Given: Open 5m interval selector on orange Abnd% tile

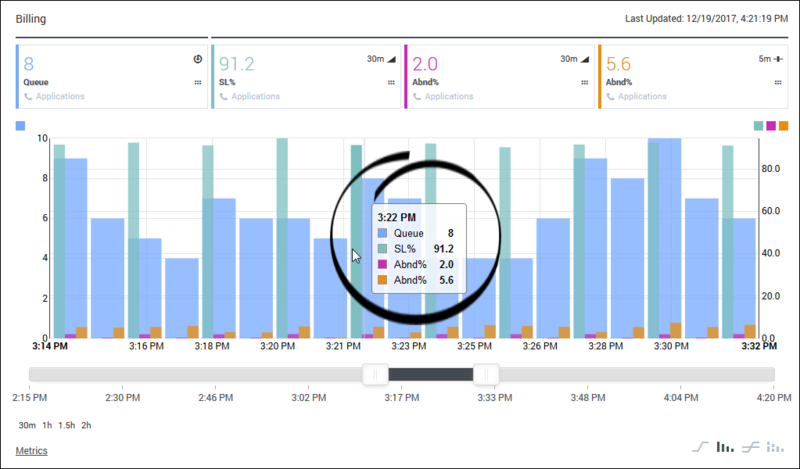Looking at the screenshot, I should tap(770, 59).
